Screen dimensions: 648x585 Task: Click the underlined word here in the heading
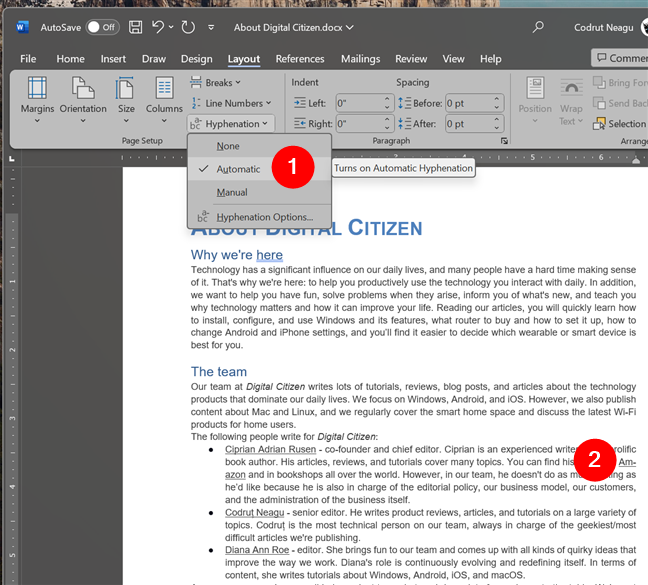pyautogui.click(x=269, y=255)
